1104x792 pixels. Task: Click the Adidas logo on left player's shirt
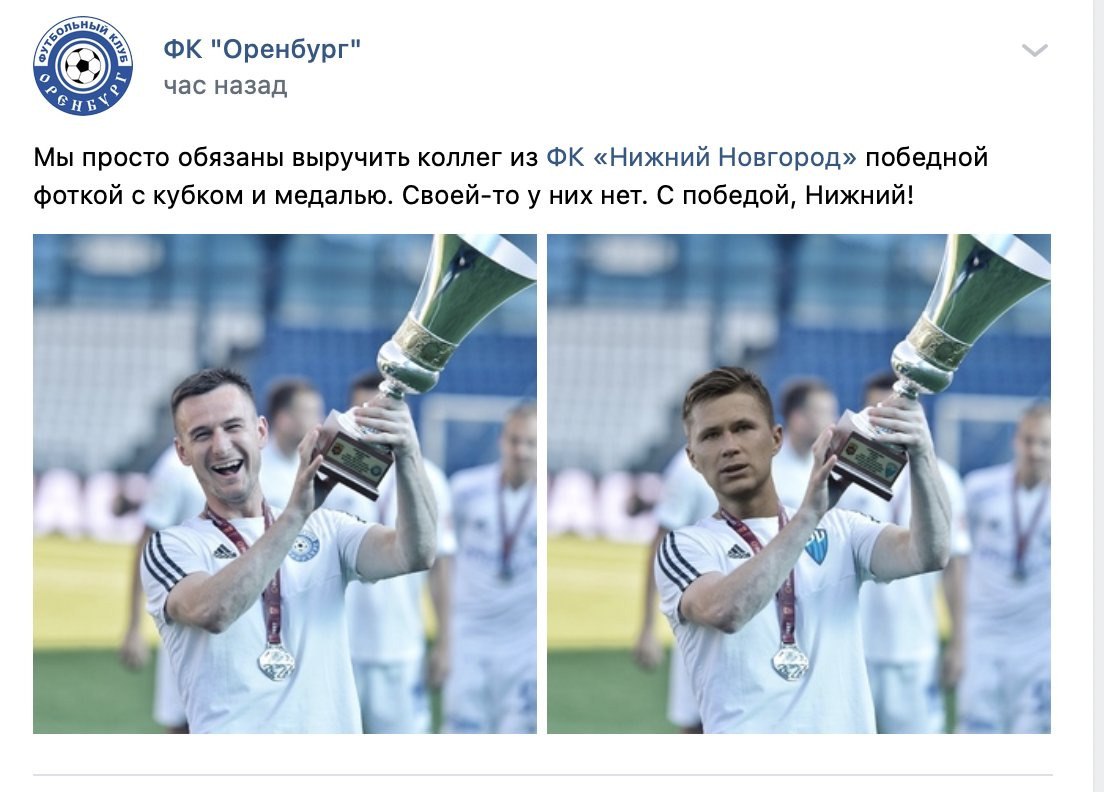(x=225, y=551)
